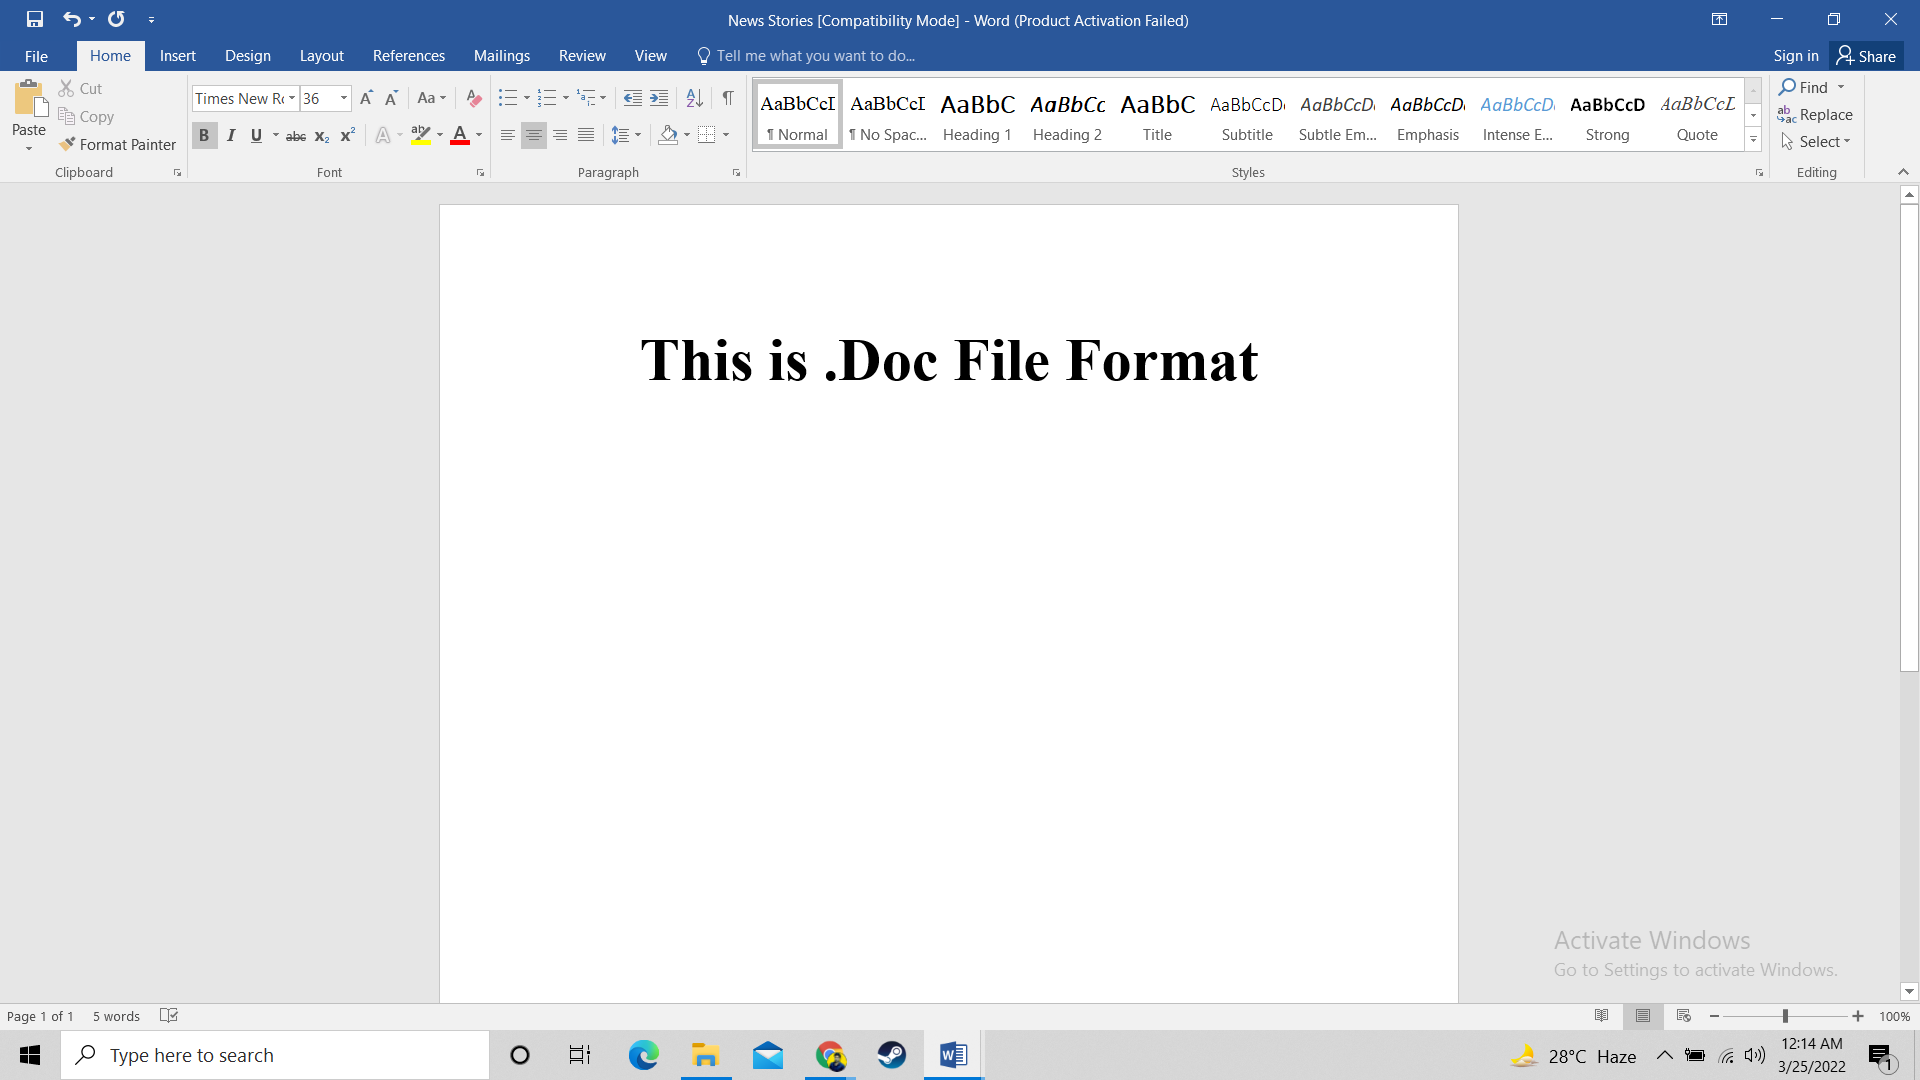Screen dimensions: 1920x1080
Task: Open the File tab
Action: 36,56
